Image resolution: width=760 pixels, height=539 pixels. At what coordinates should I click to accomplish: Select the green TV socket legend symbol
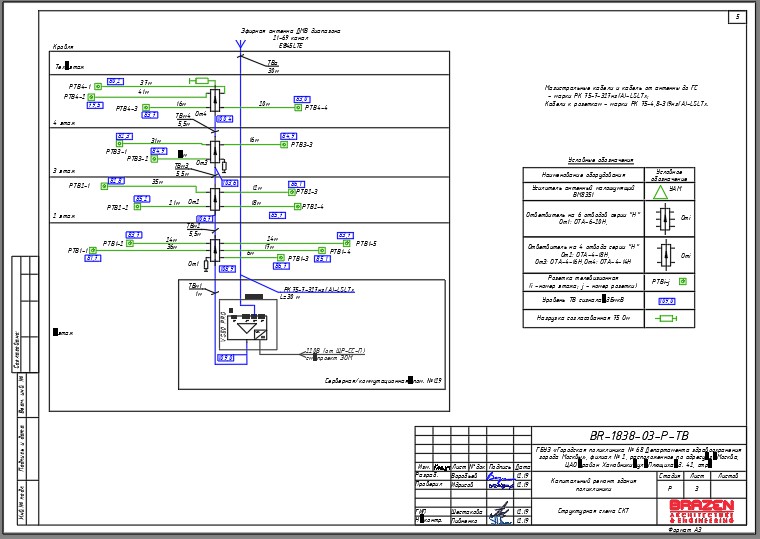682,282
